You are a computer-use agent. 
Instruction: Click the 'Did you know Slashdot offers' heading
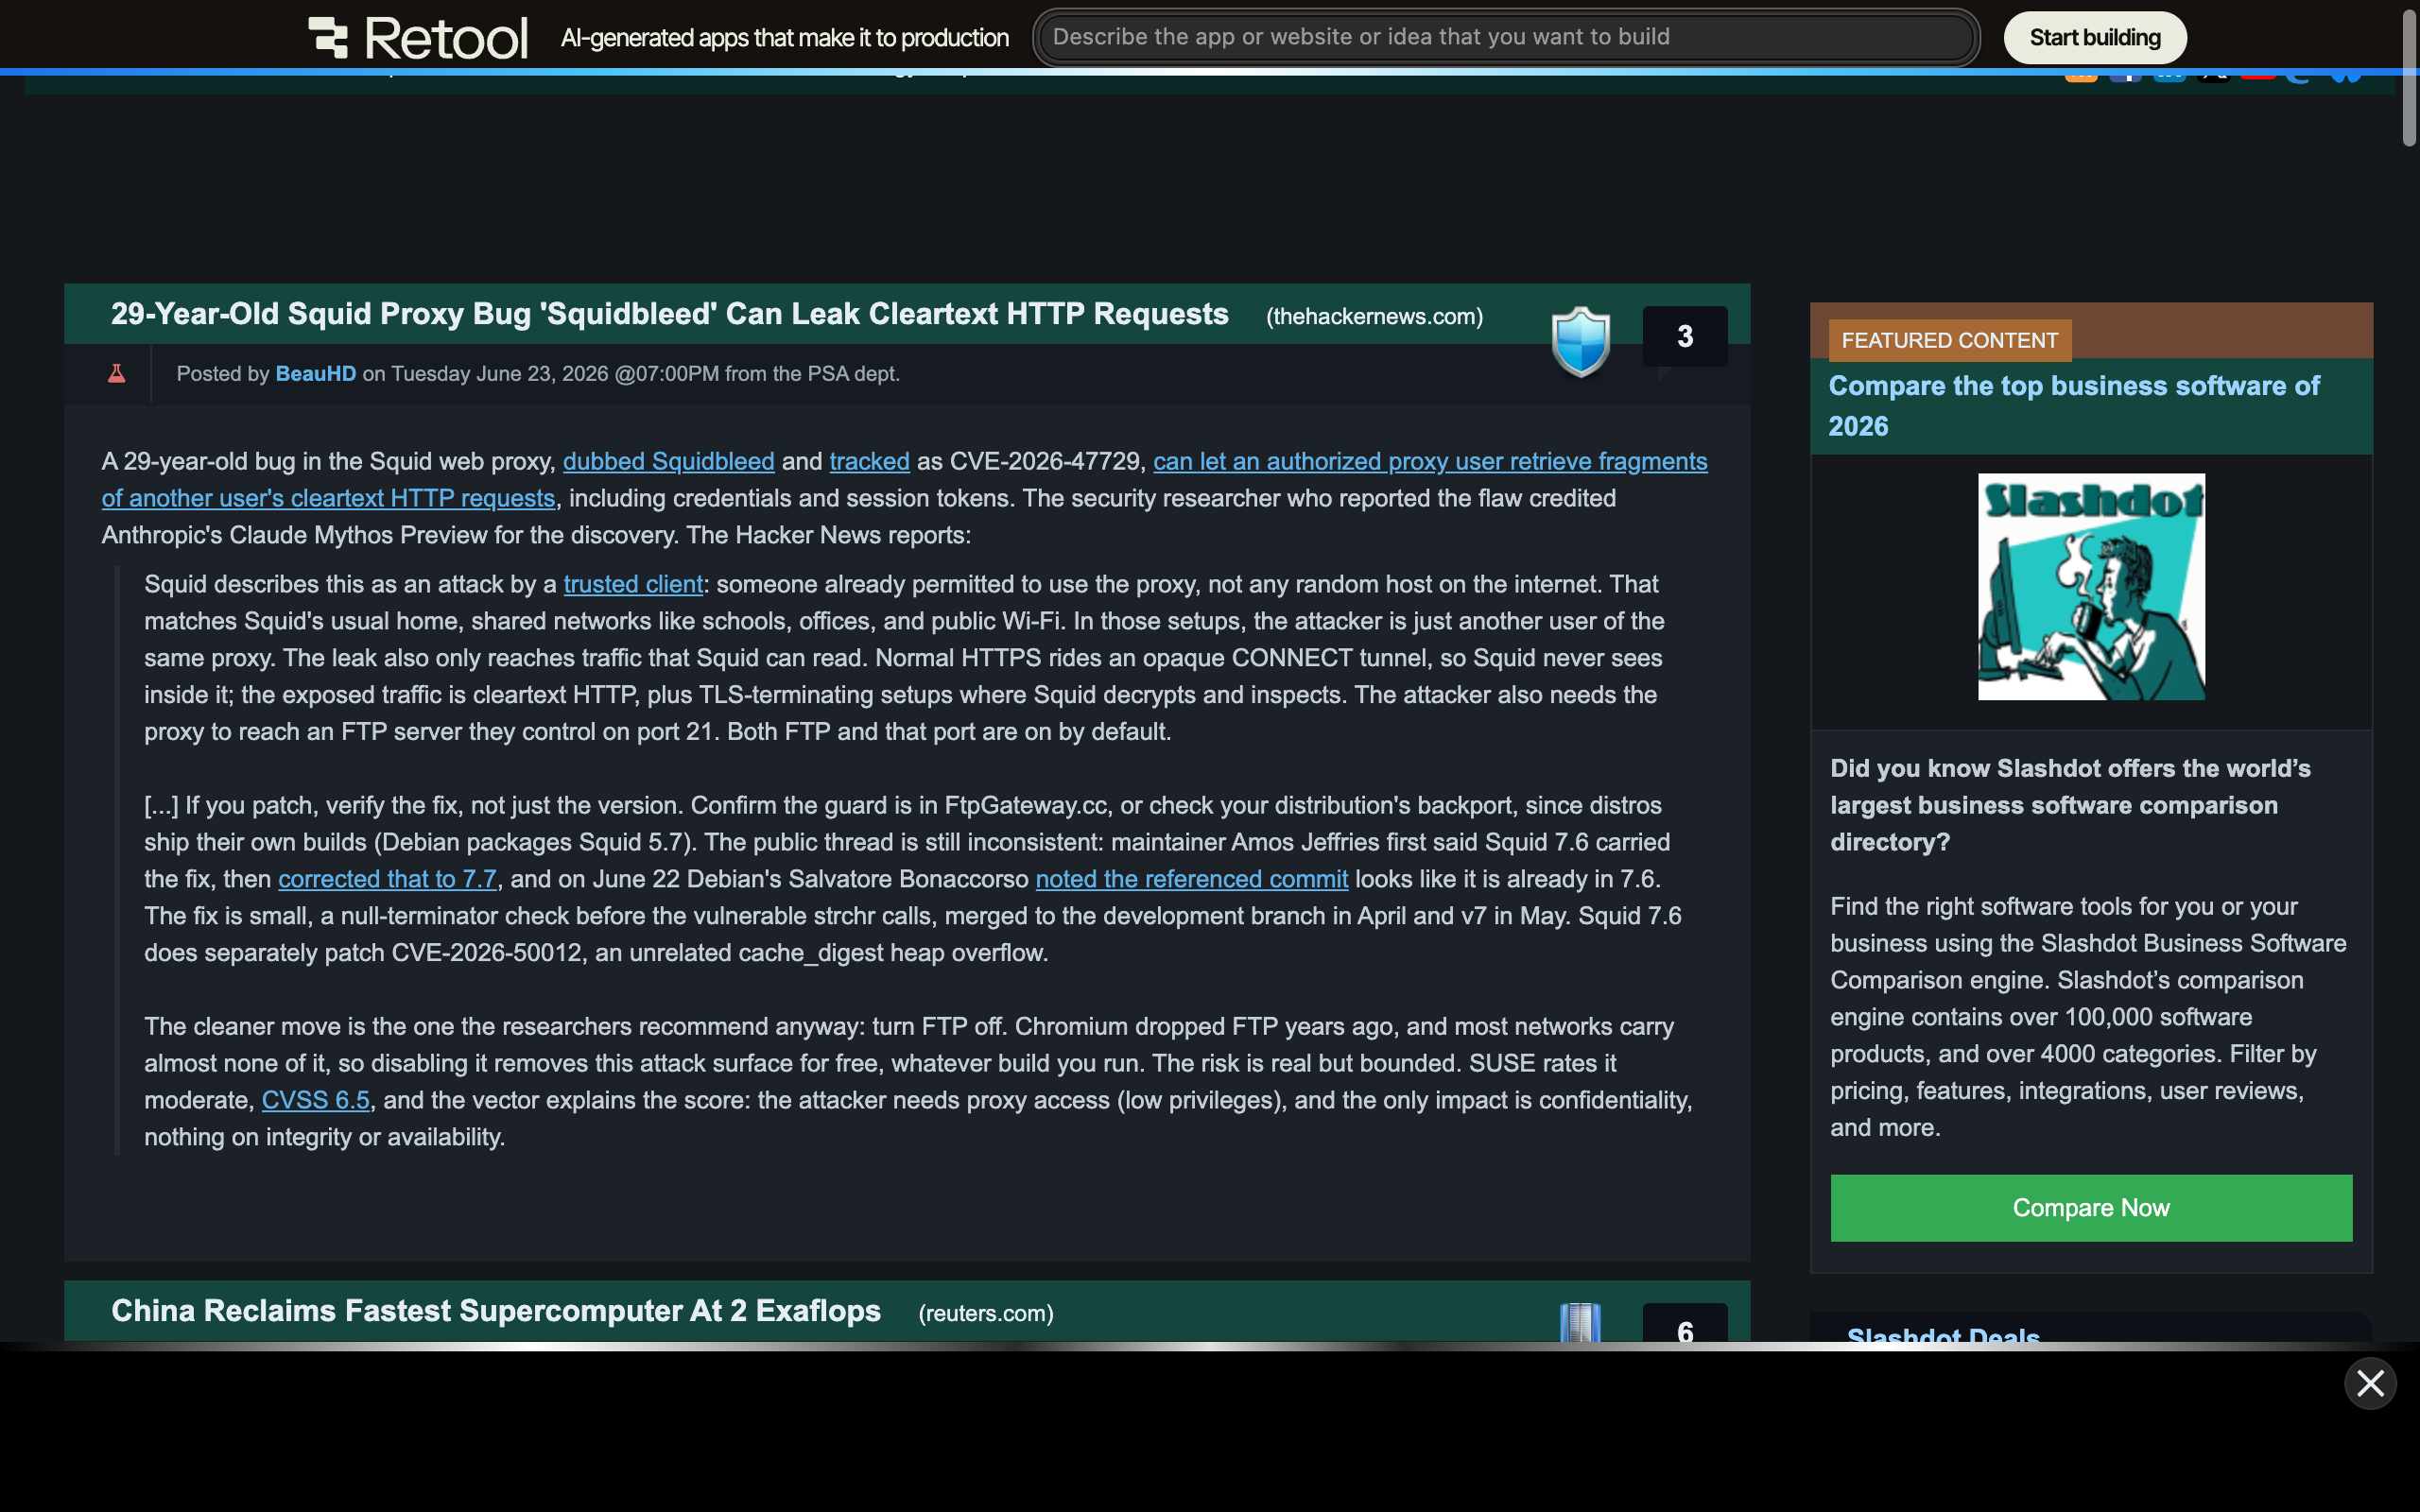coord(2070,806)
